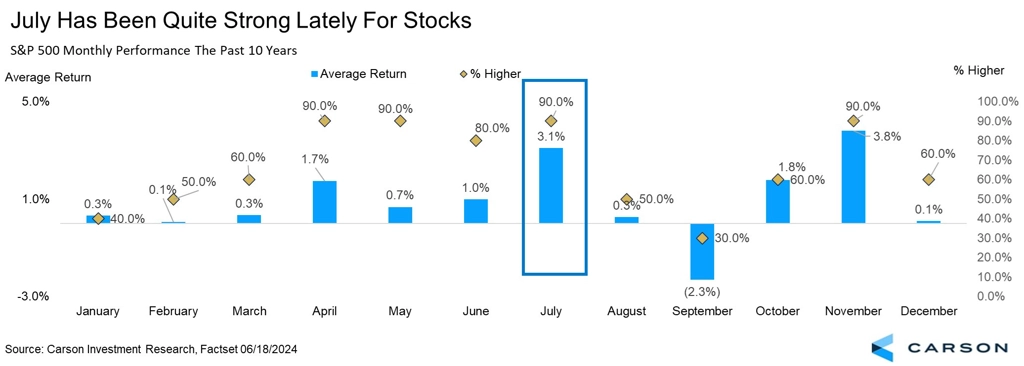Click the July axis label
Viewport: 1024px width, 366px height.
tap(551, 311)
